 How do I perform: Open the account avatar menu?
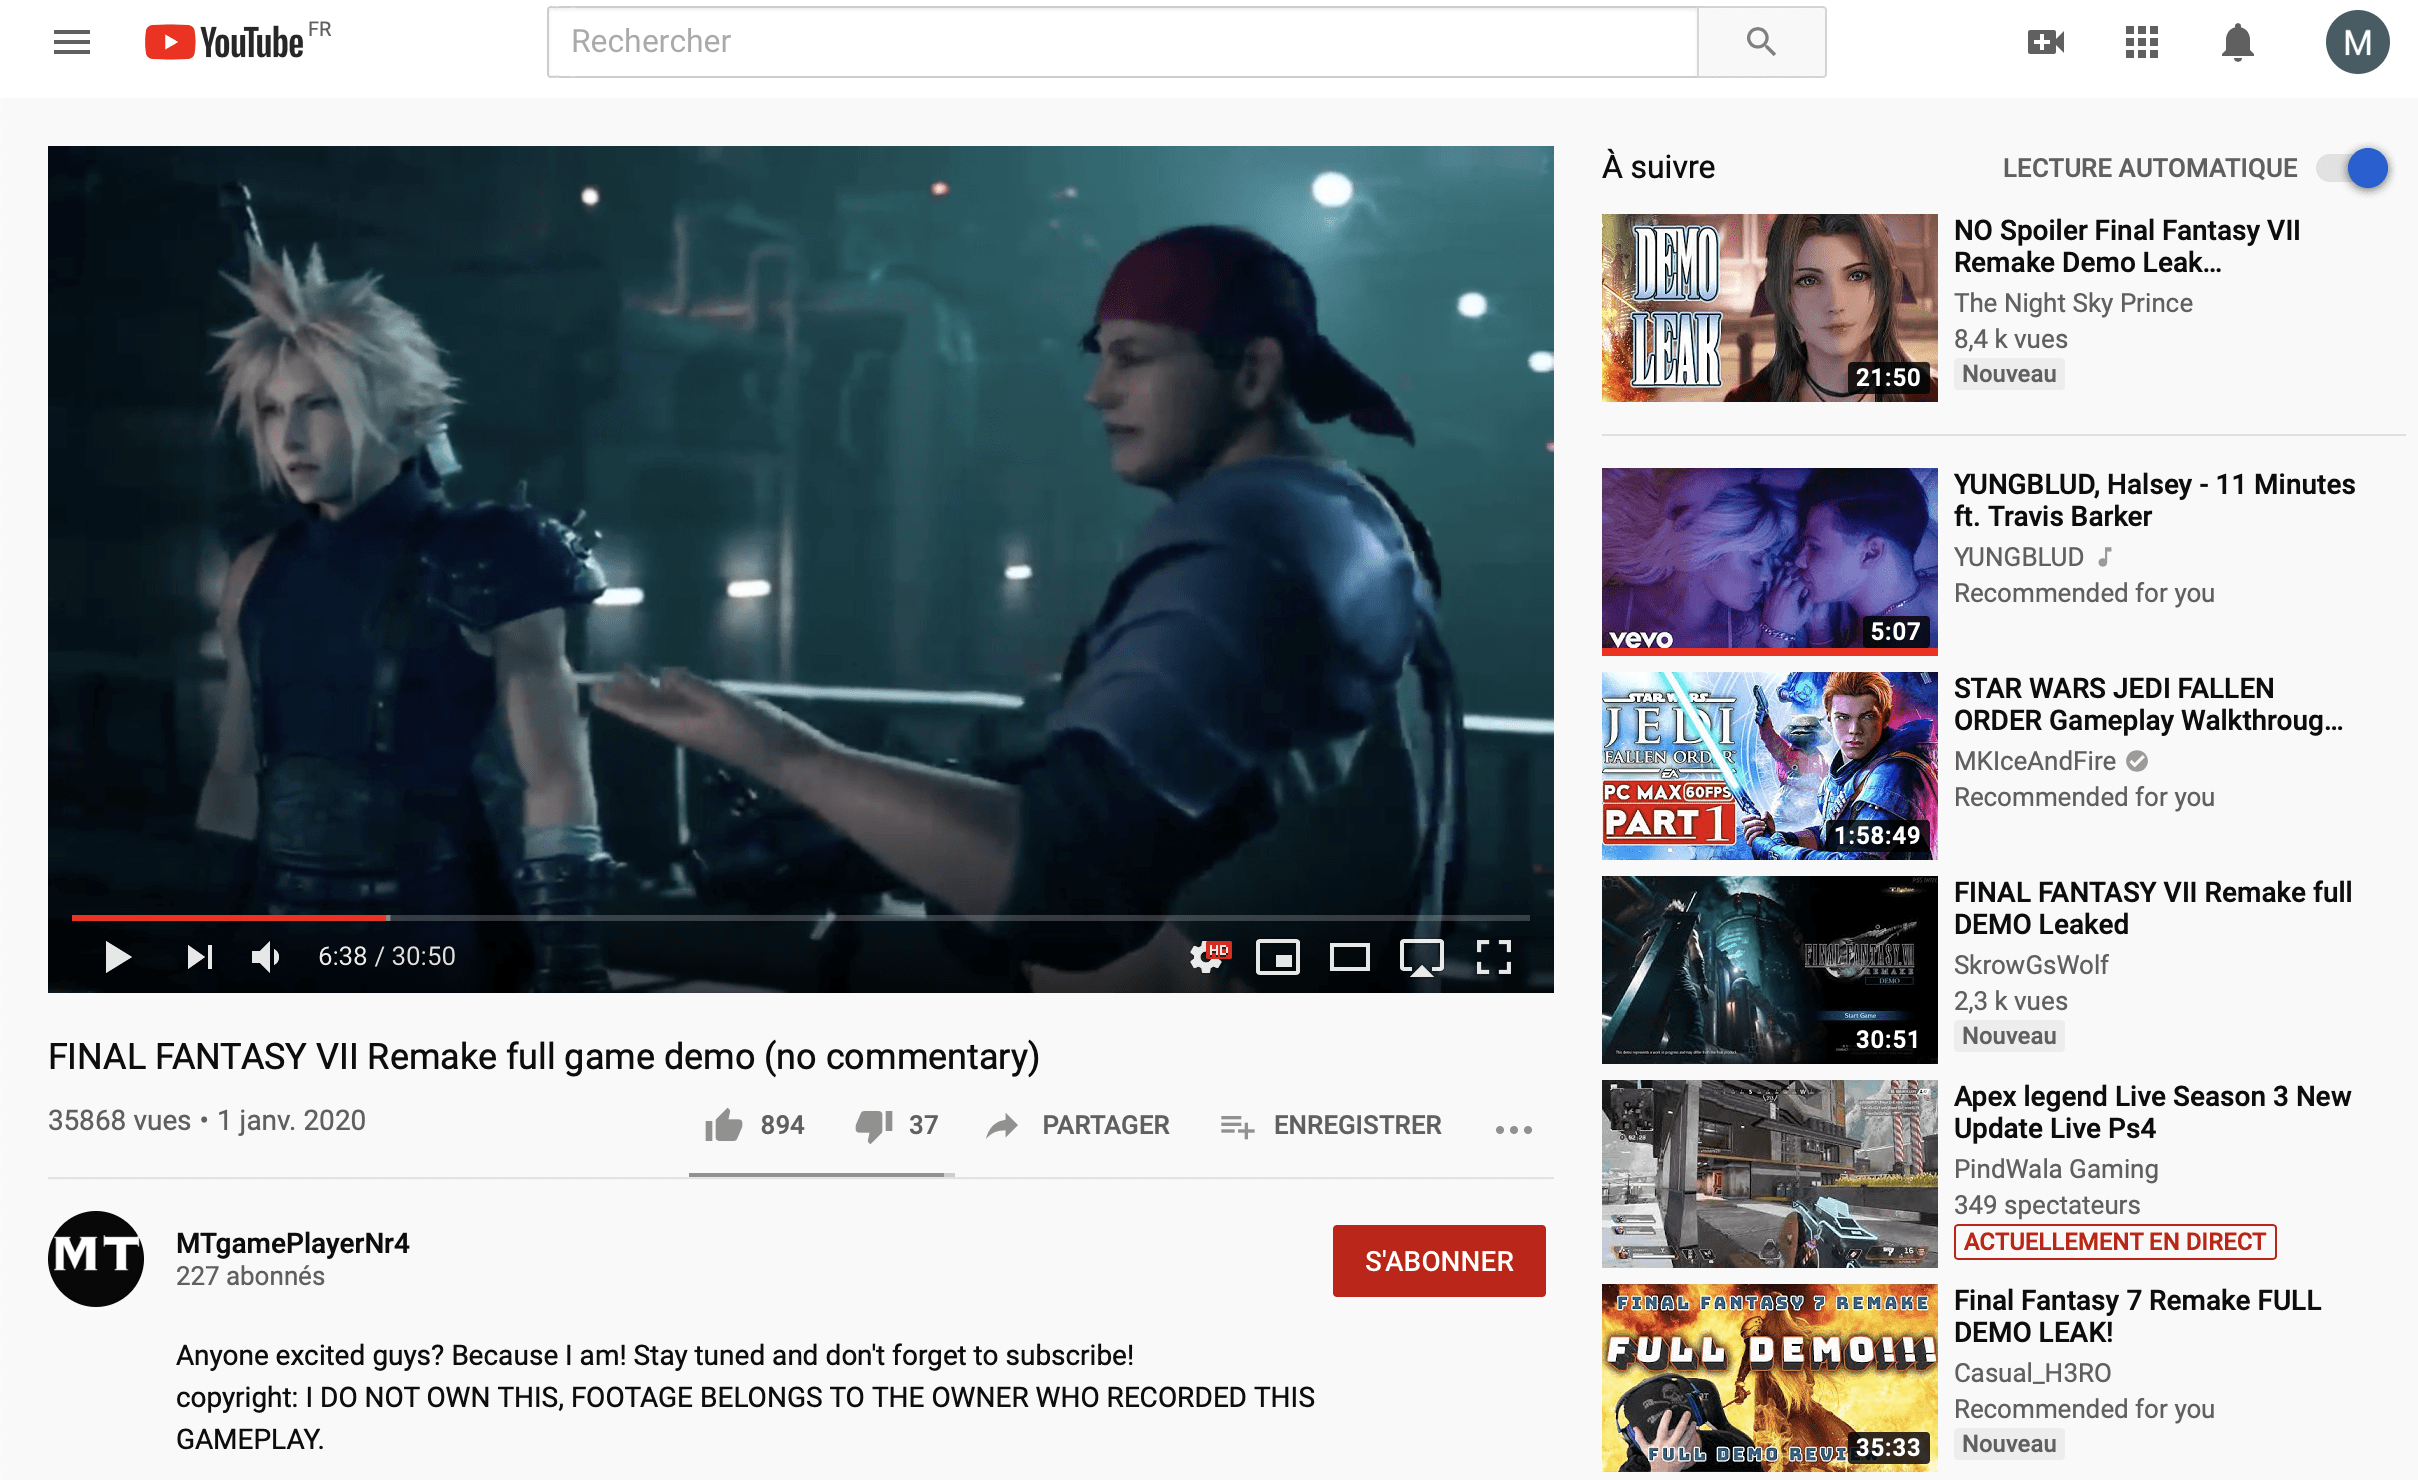pos(2356,42)
